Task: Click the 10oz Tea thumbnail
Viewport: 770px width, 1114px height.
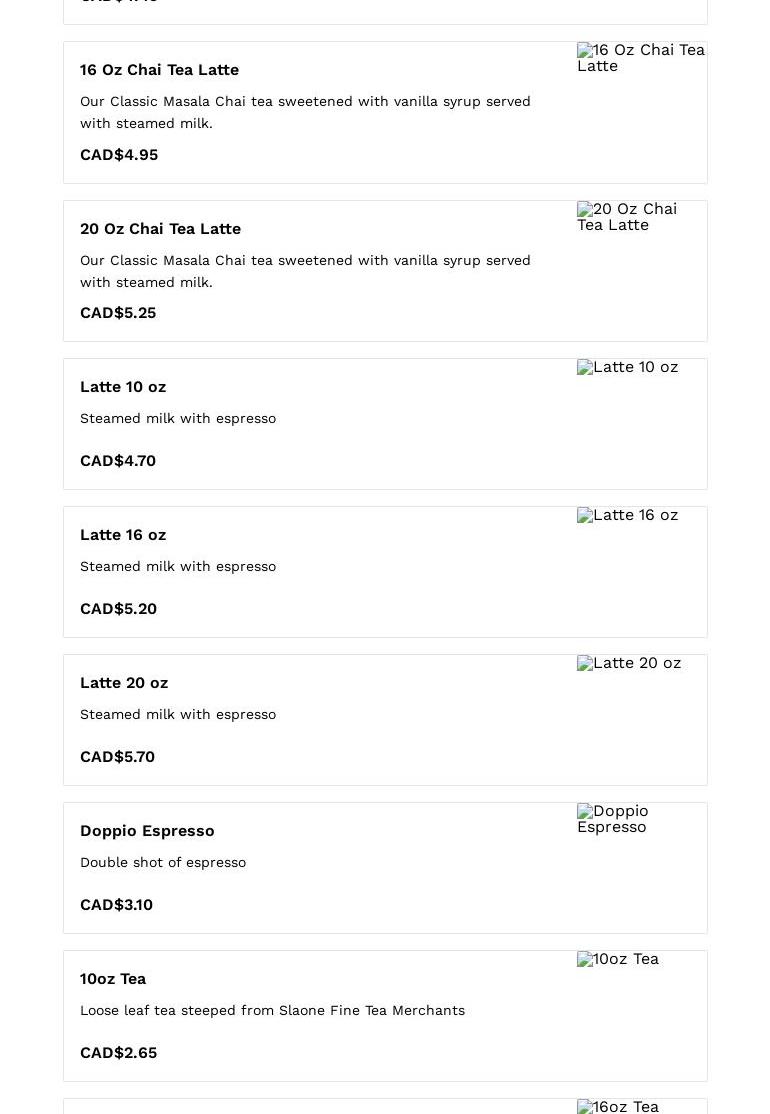Action: click(618, 959)
